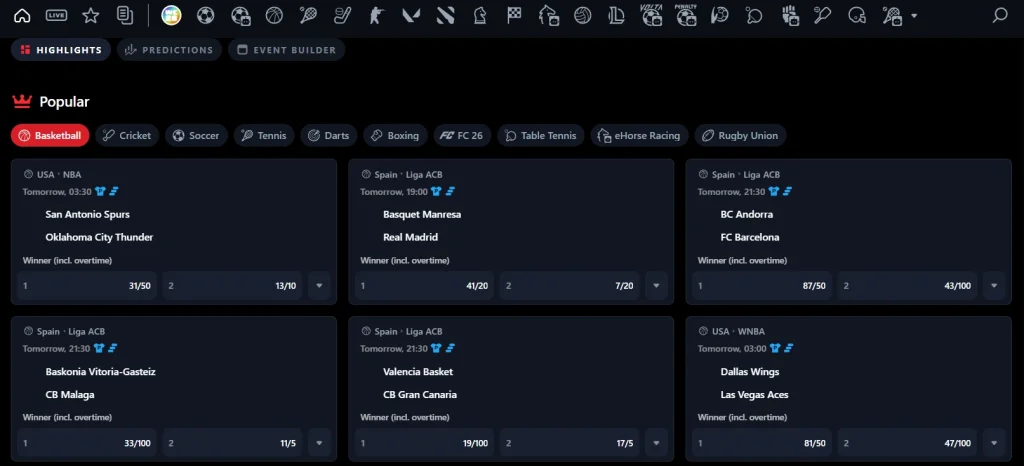Select the Table Tennis paddle icon in top bar
This screenshot has width=1024, height=466.
[754, 16]
